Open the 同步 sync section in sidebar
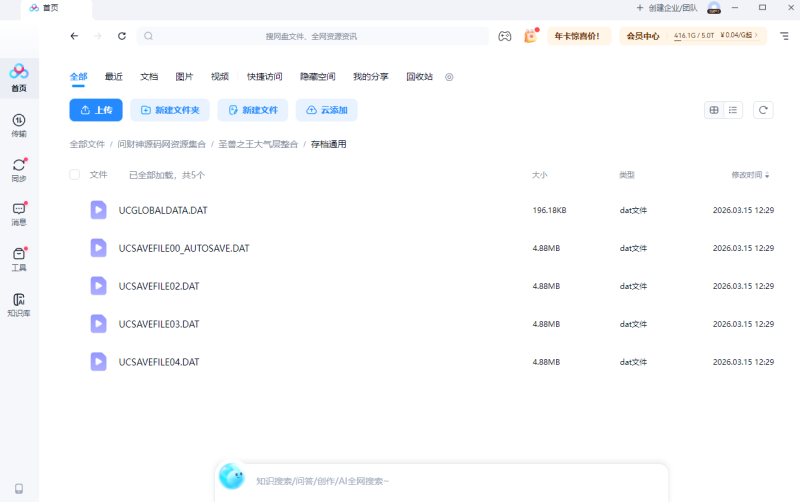 (x=19, y=170)
